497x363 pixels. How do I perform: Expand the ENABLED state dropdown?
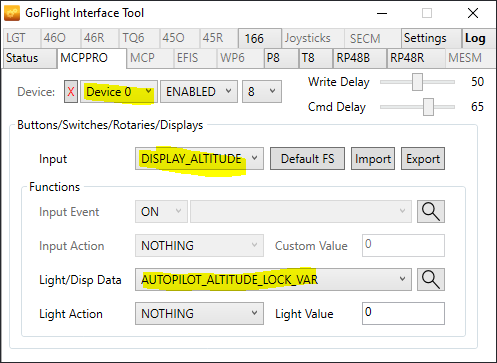click(x=199, y=91)
